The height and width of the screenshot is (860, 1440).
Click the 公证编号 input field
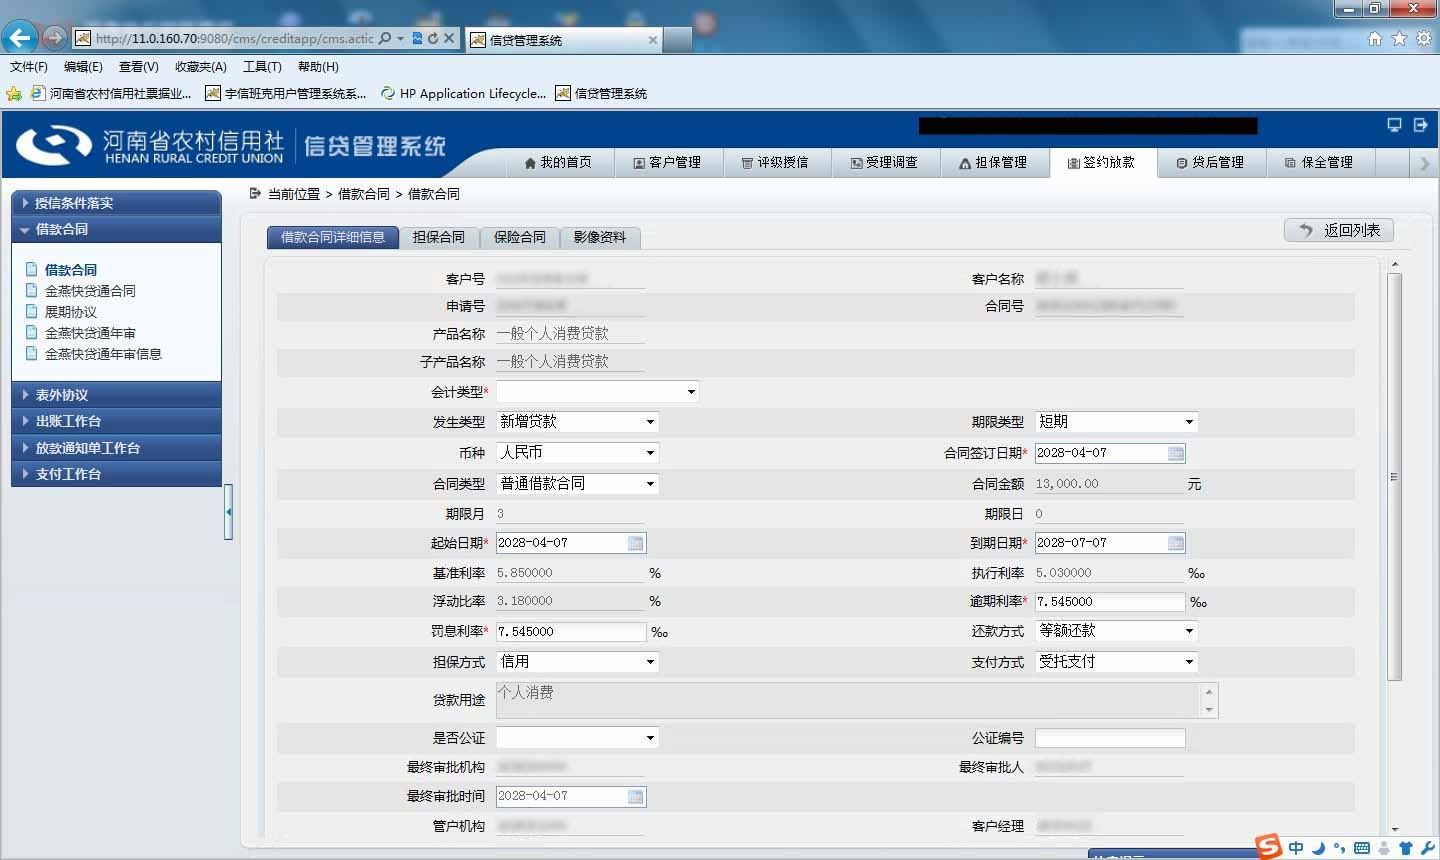click(1110, 738)
